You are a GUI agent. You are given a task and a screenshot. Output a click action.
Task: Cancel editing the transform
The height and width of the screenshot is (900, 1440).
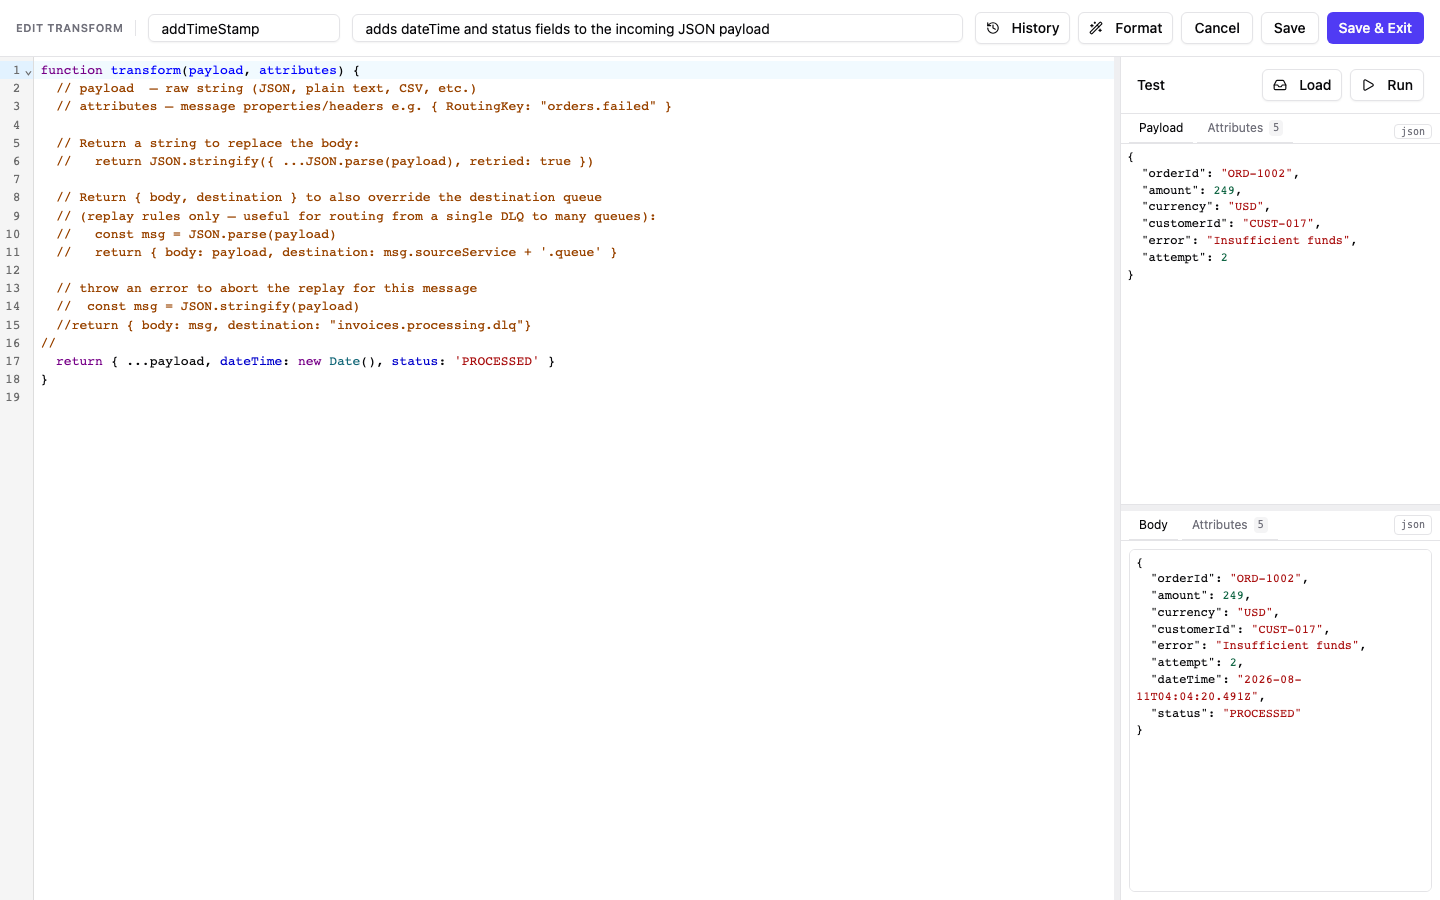tap(1216, 28)
